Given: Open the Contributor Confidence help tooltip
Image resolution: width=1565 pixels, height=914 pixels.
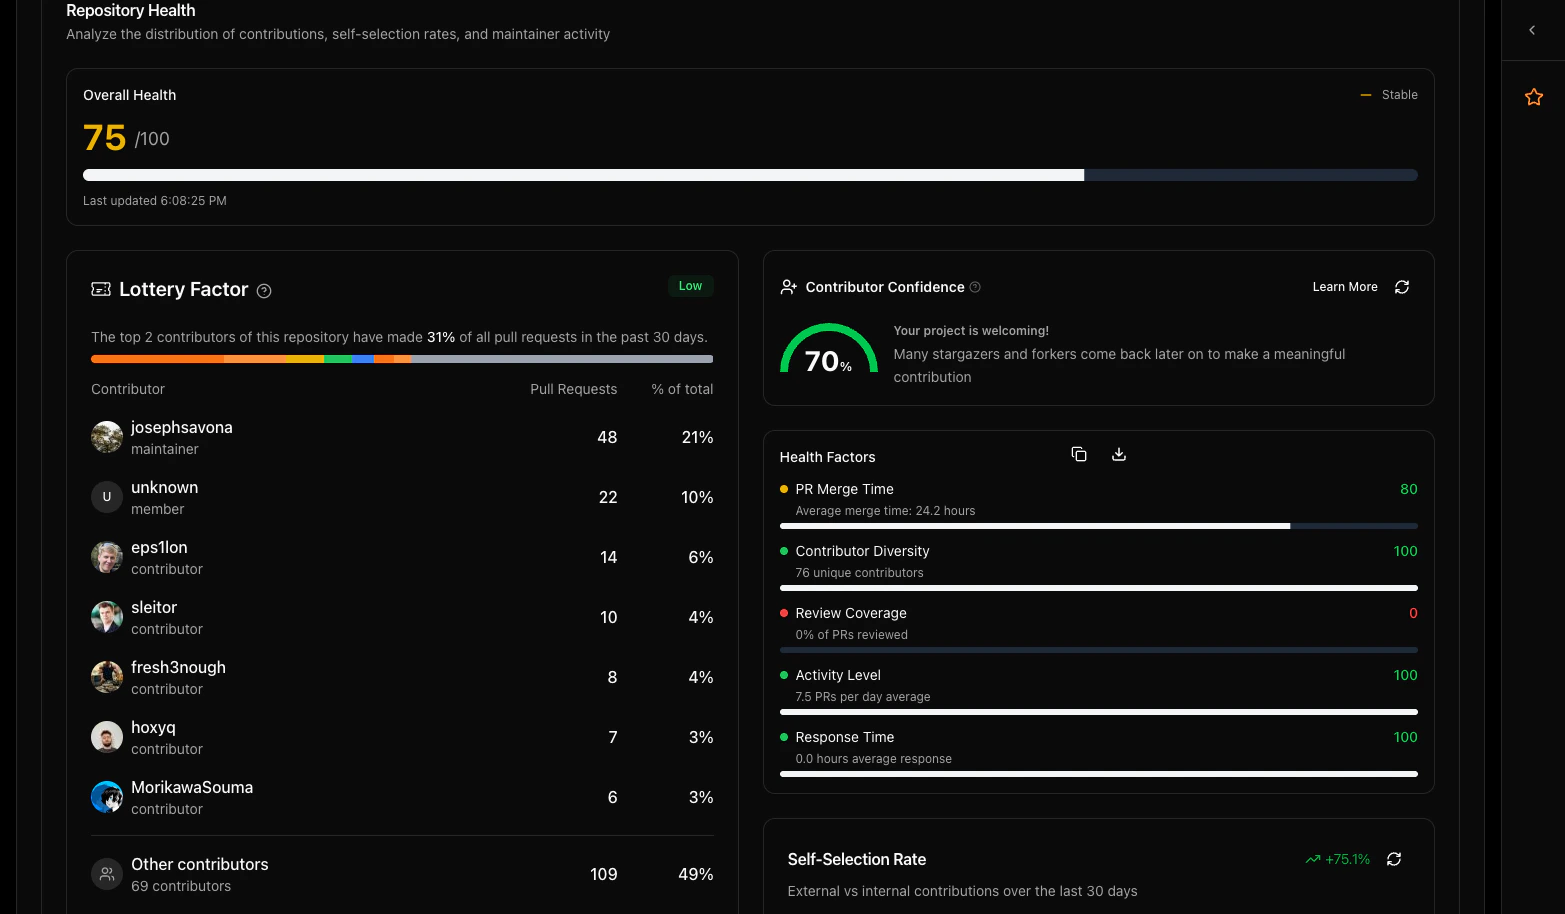Looking at the screenshot, I should click(975, 287).
